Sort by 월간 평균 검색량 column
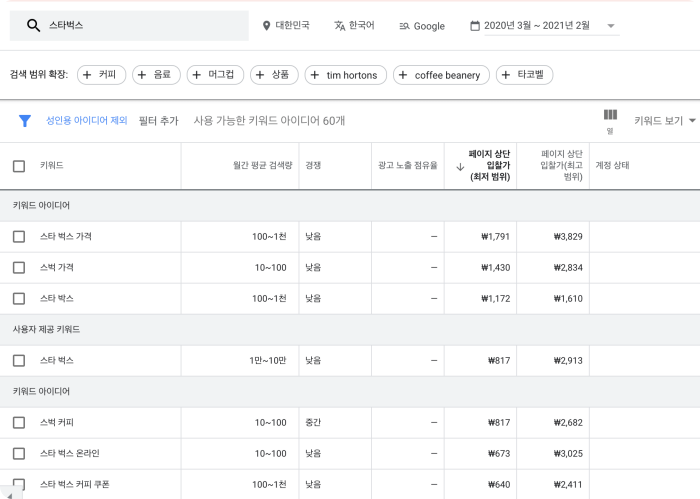This screenshot has width=700, height=499. coord(262,165)
